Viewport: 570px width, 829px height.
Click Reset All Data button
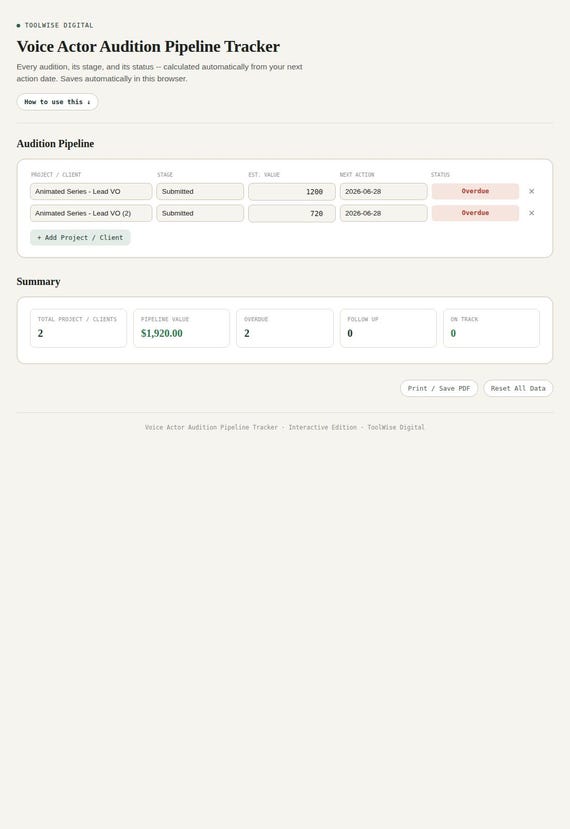pyautogui.click(x=518, y=388)
